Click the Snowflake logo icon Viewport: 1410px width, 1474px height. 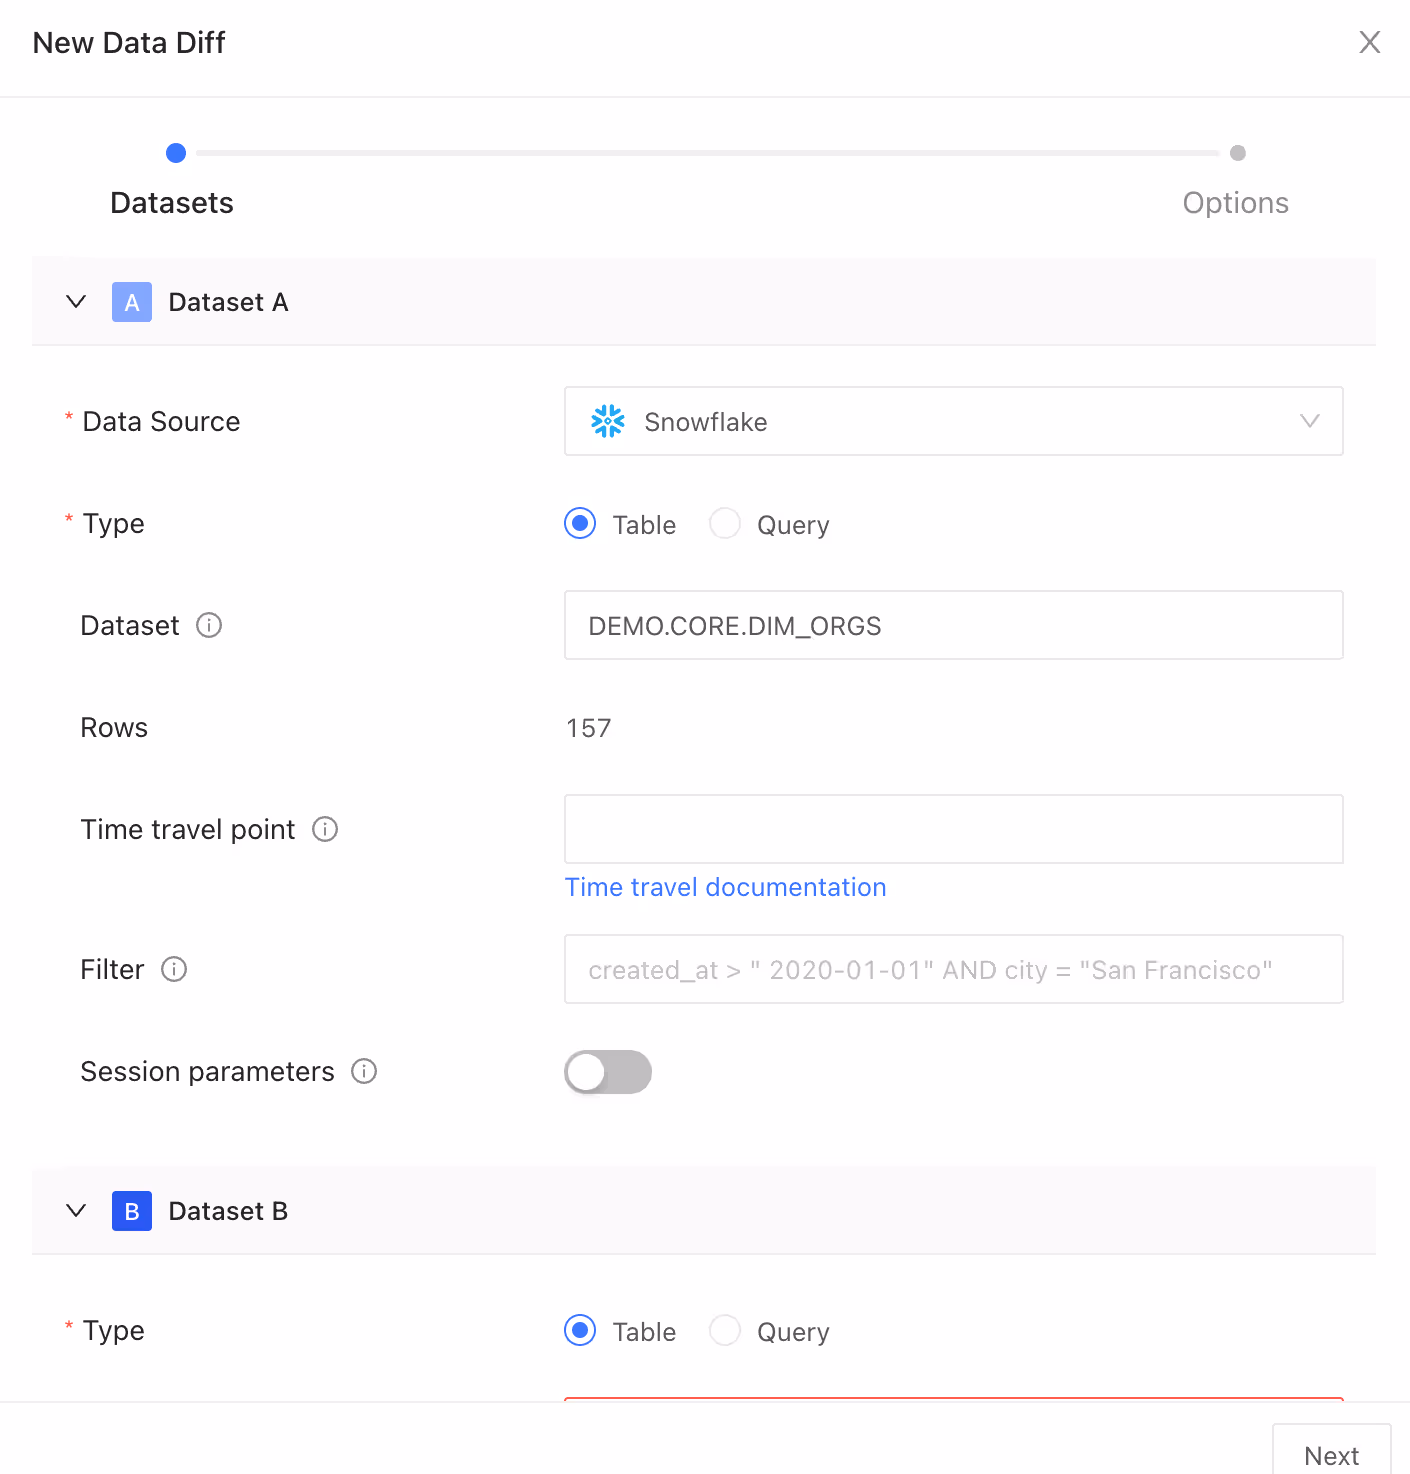[608, 421]
